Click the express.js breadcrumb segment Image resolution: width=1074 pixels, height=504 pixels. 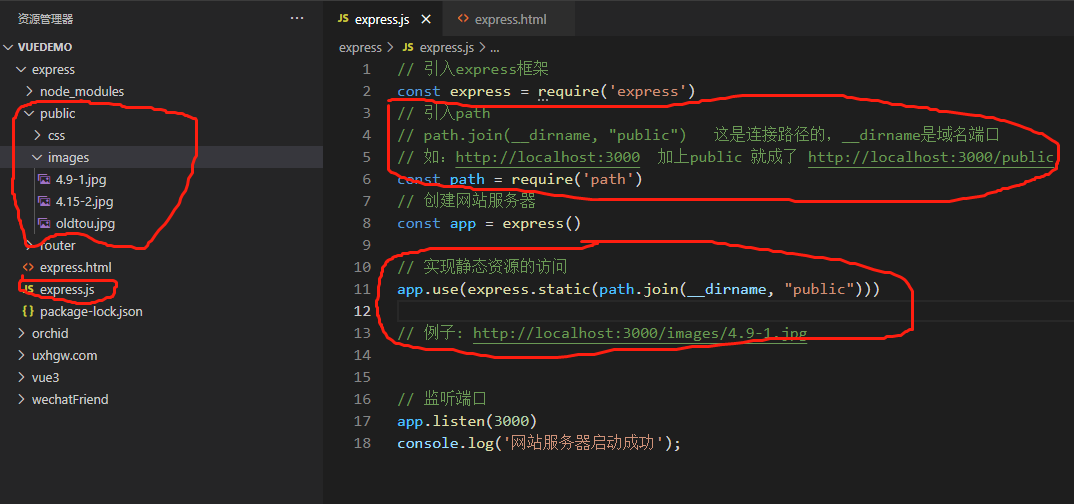click(x=447, y=47)
